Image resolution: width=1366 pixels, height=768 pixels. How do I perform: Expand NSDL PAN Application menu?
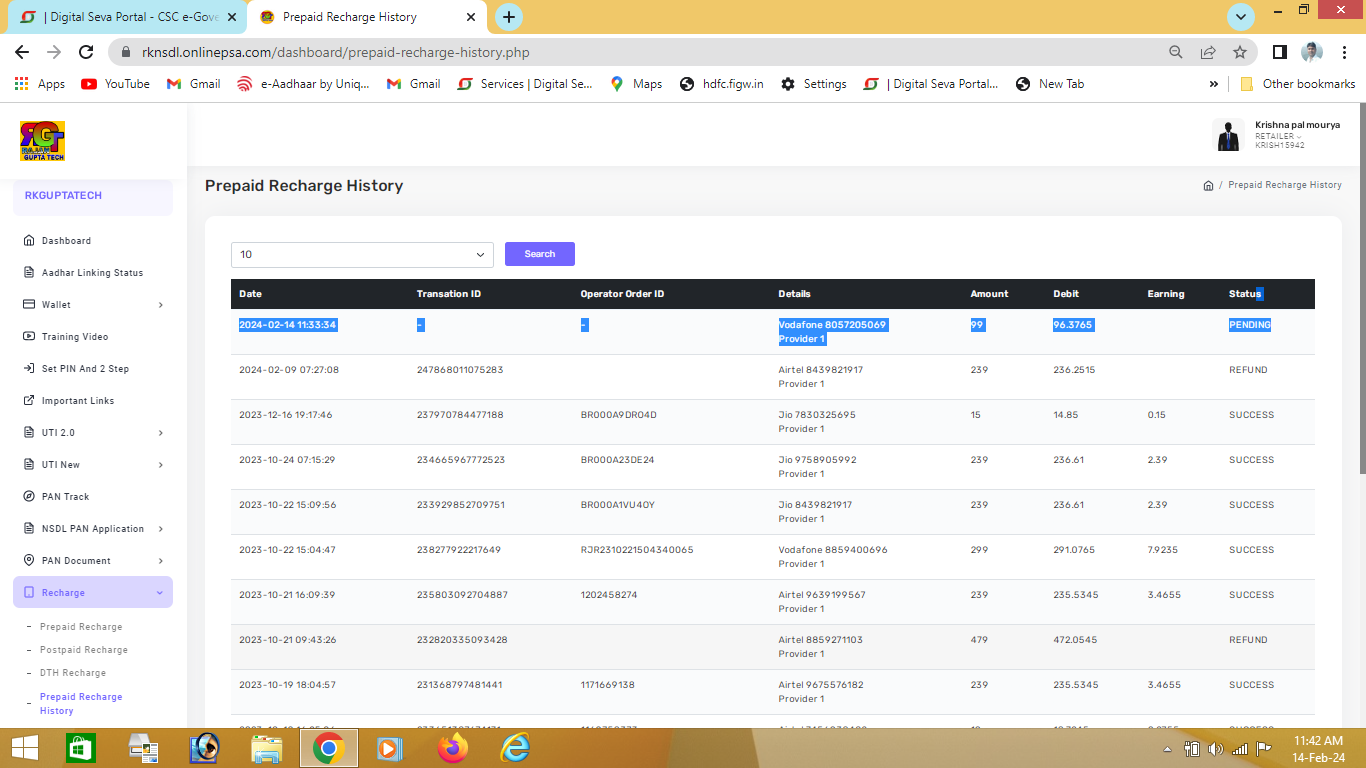tap(93, 529)
